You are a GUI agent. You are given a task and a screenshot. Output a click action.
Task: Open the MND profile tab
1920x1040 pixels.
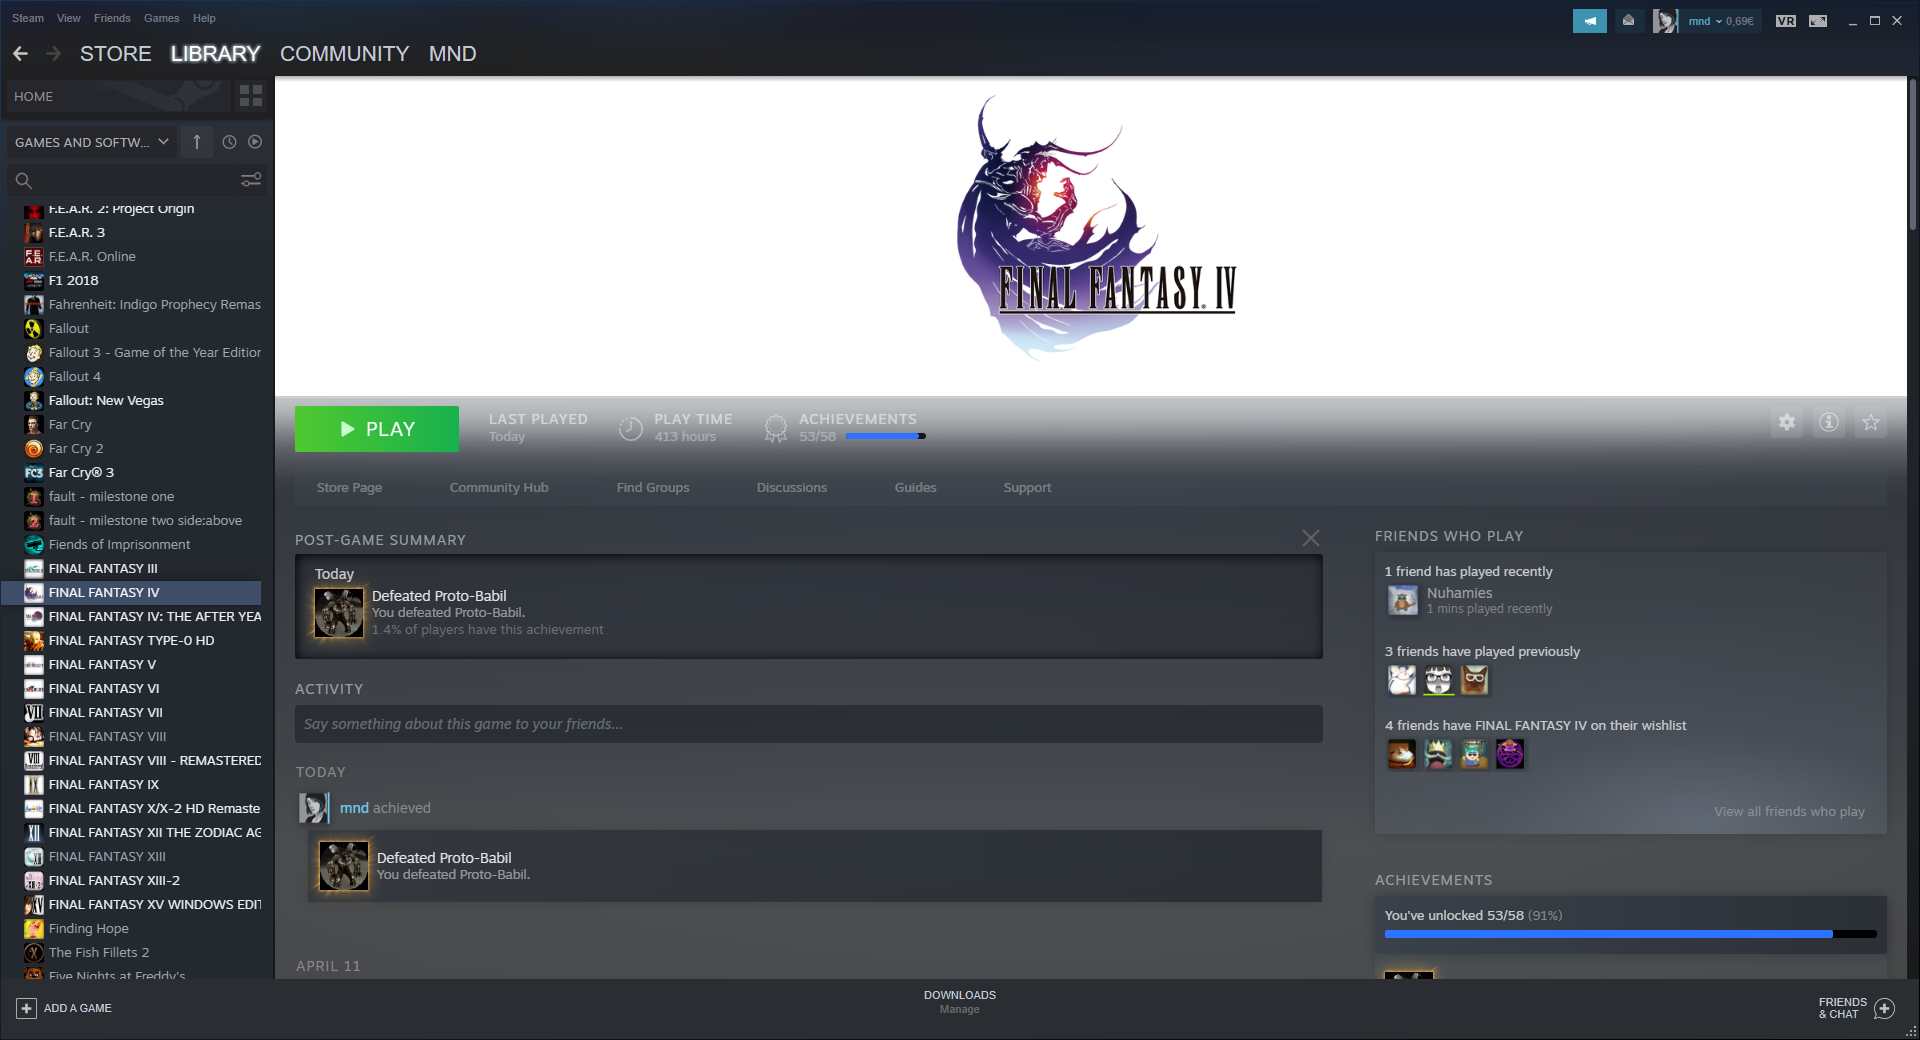[452, 54]
